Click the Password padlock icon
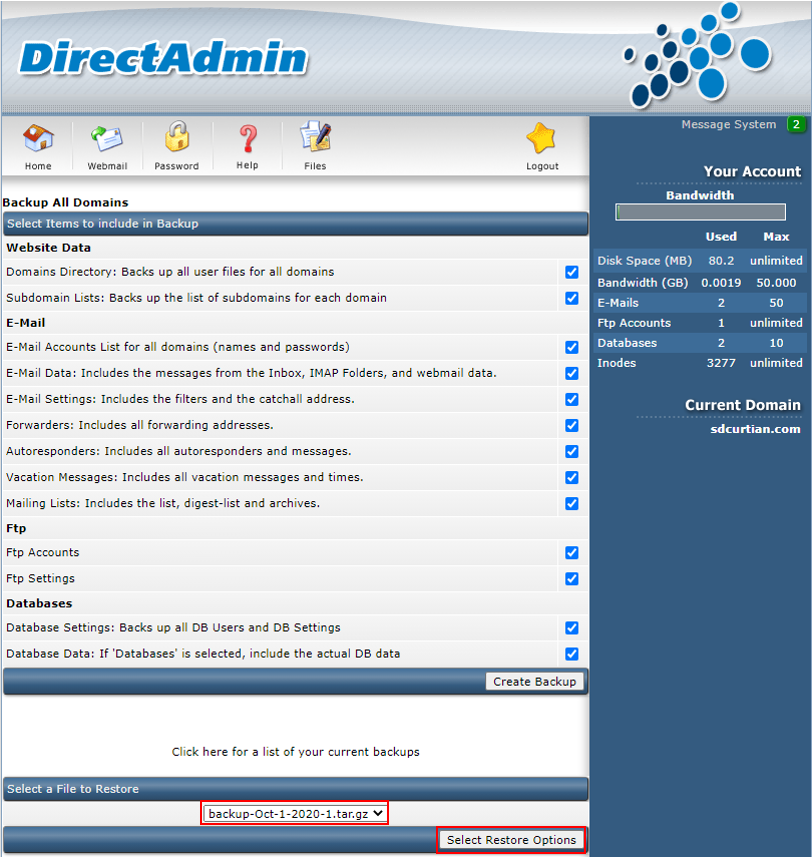Viewport: 812px width, 857px height. click(x=177, y=138)
